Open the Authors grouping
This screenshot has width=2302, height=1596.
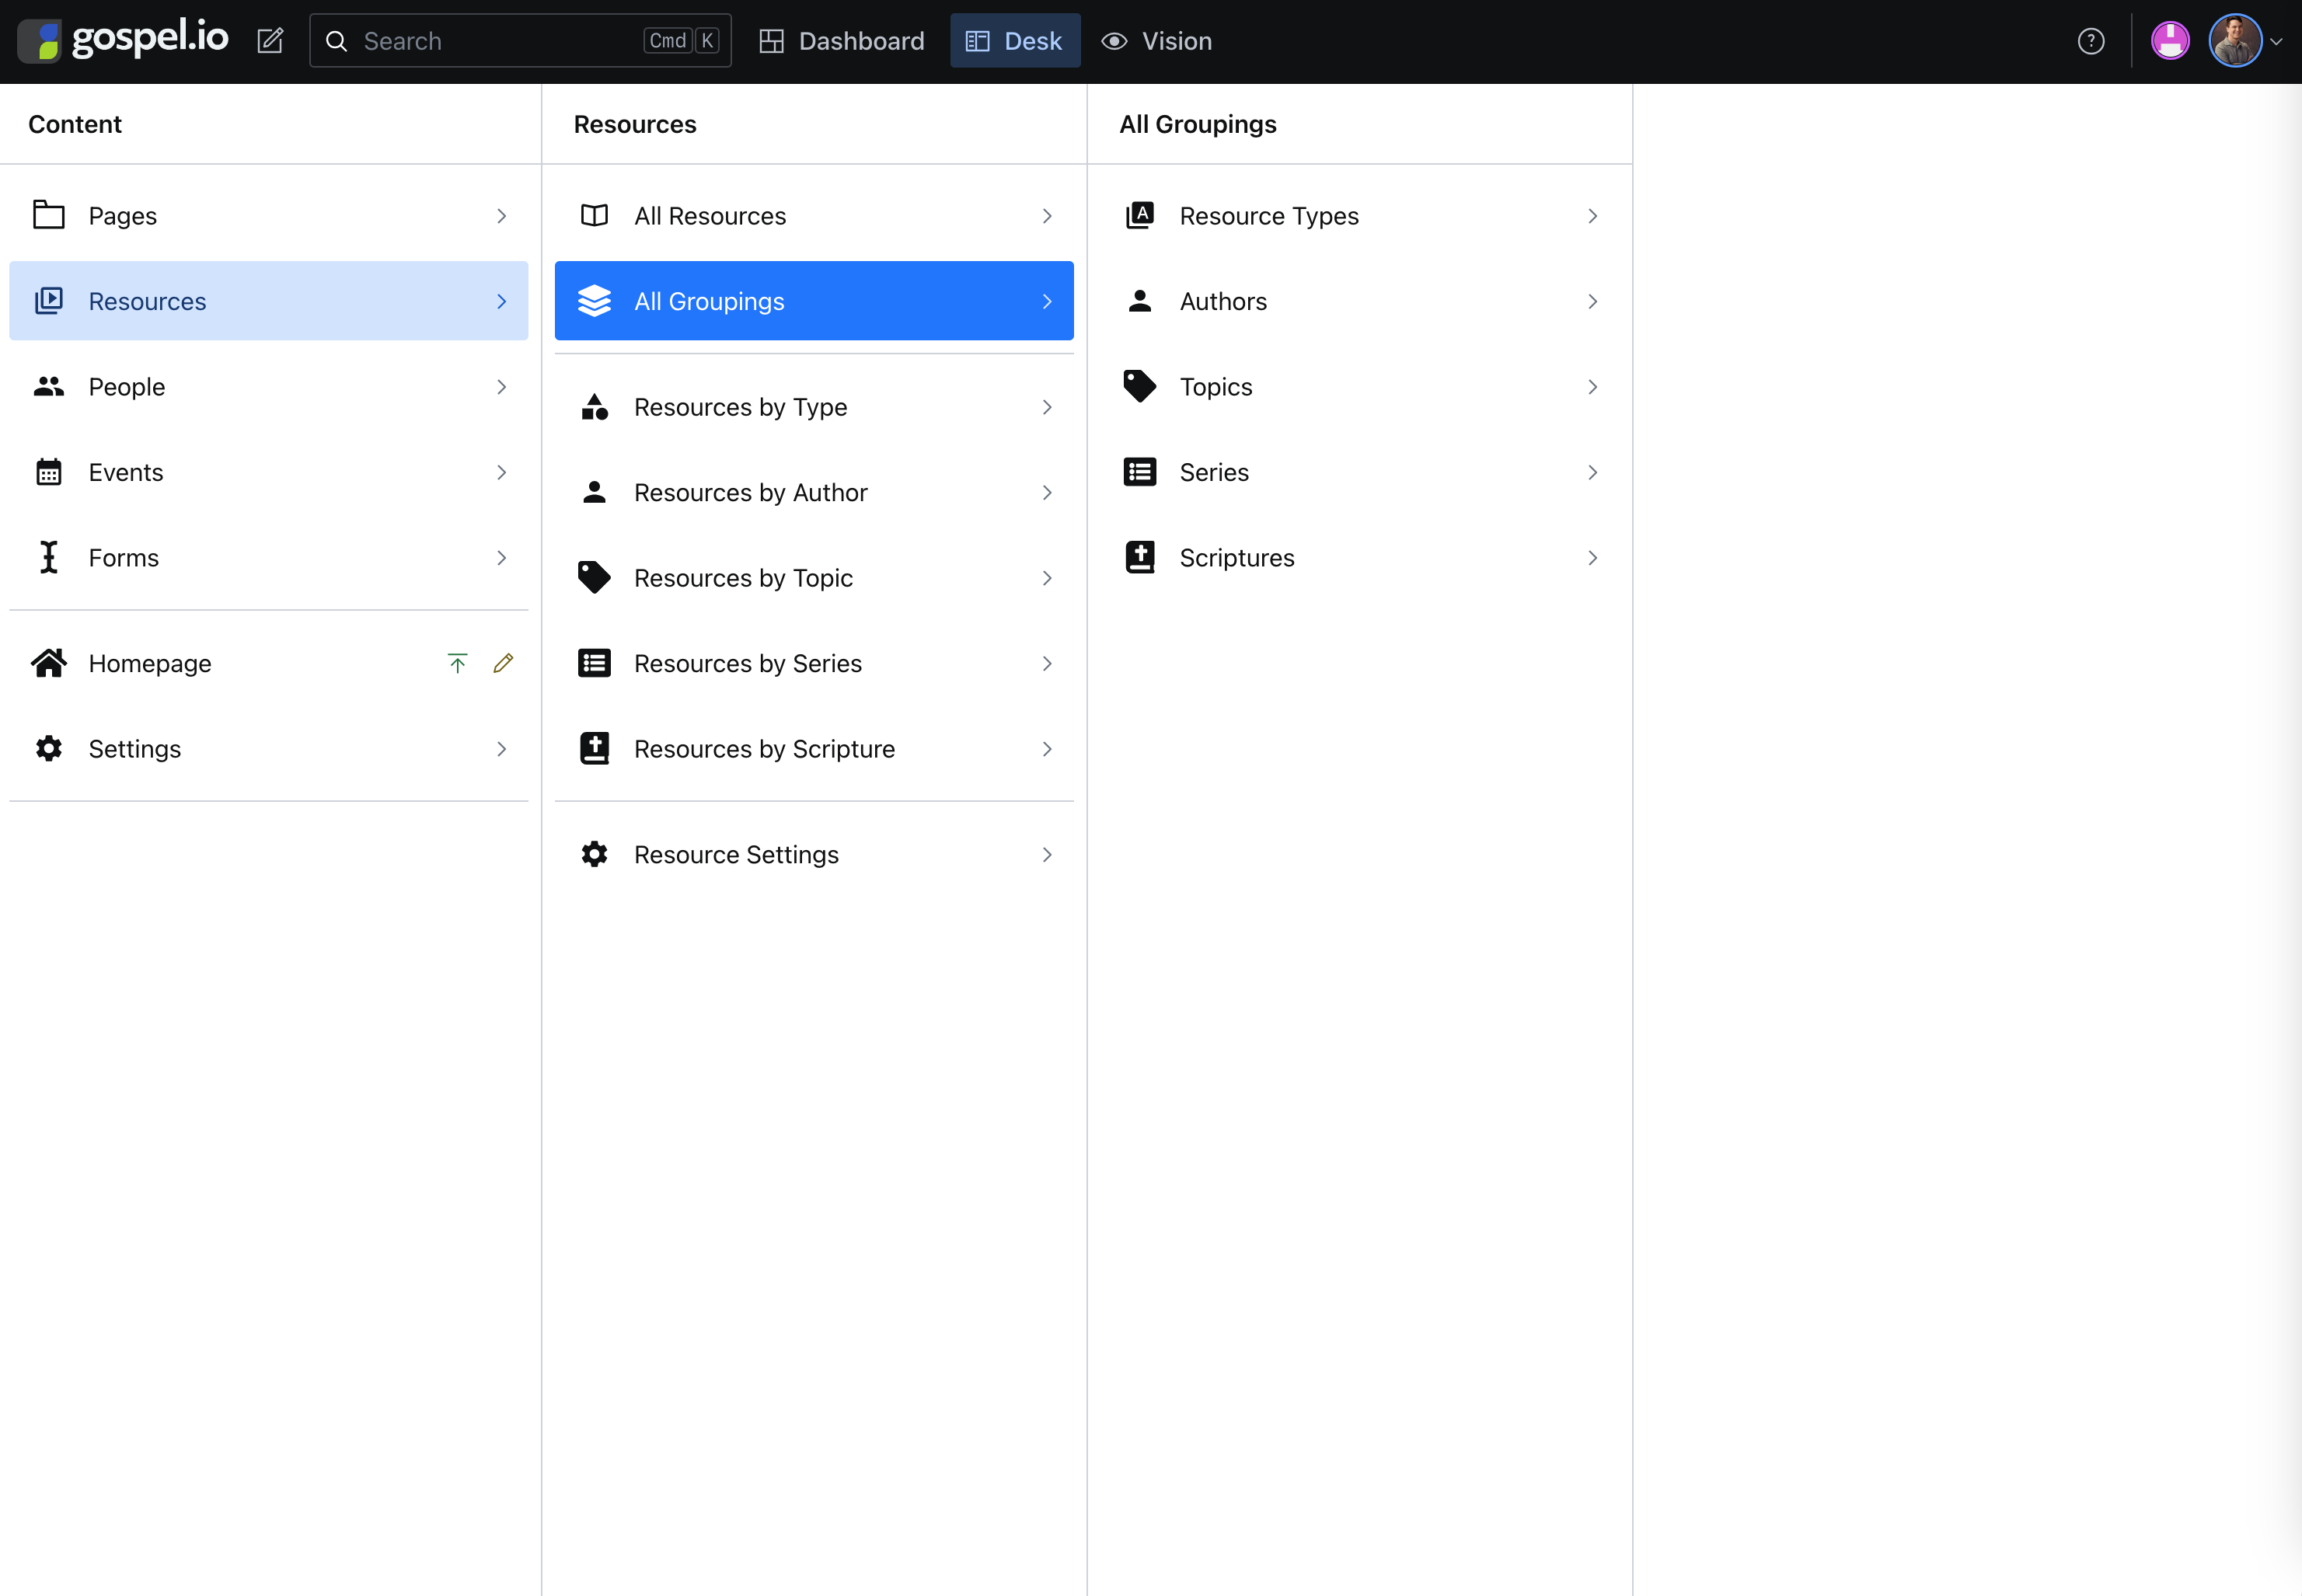tap(1360, 301)
